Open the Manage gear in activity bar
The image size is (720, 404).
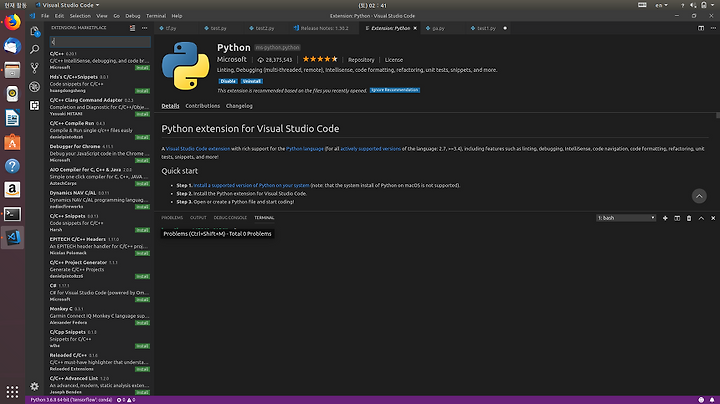[x=34, y=386]
